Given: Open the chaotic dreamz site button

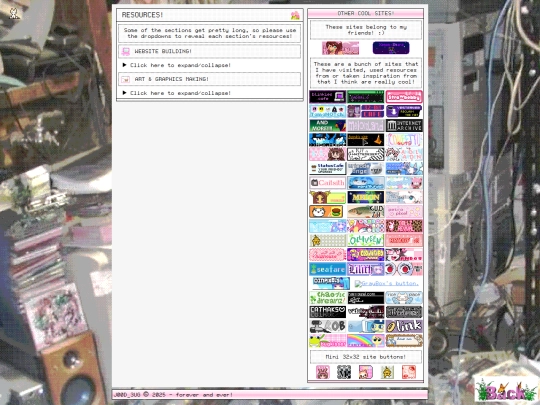Looking at the screenshot, I should (x=328, y=298).
